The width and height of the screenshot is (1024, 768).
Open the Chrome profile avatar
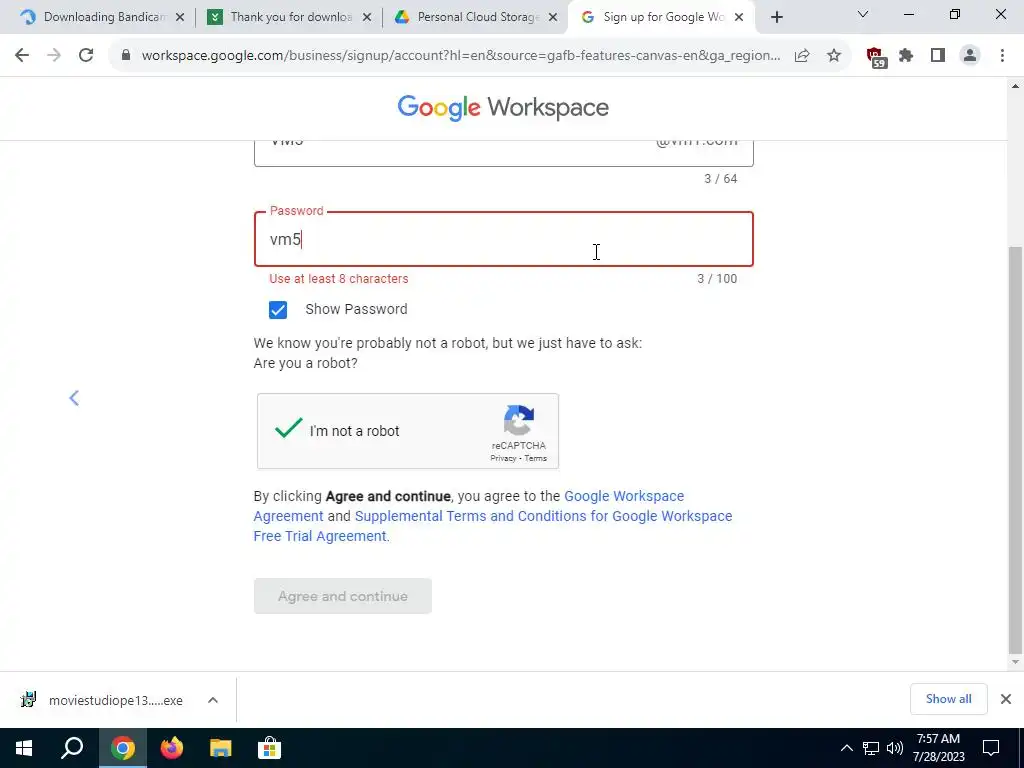970,56
